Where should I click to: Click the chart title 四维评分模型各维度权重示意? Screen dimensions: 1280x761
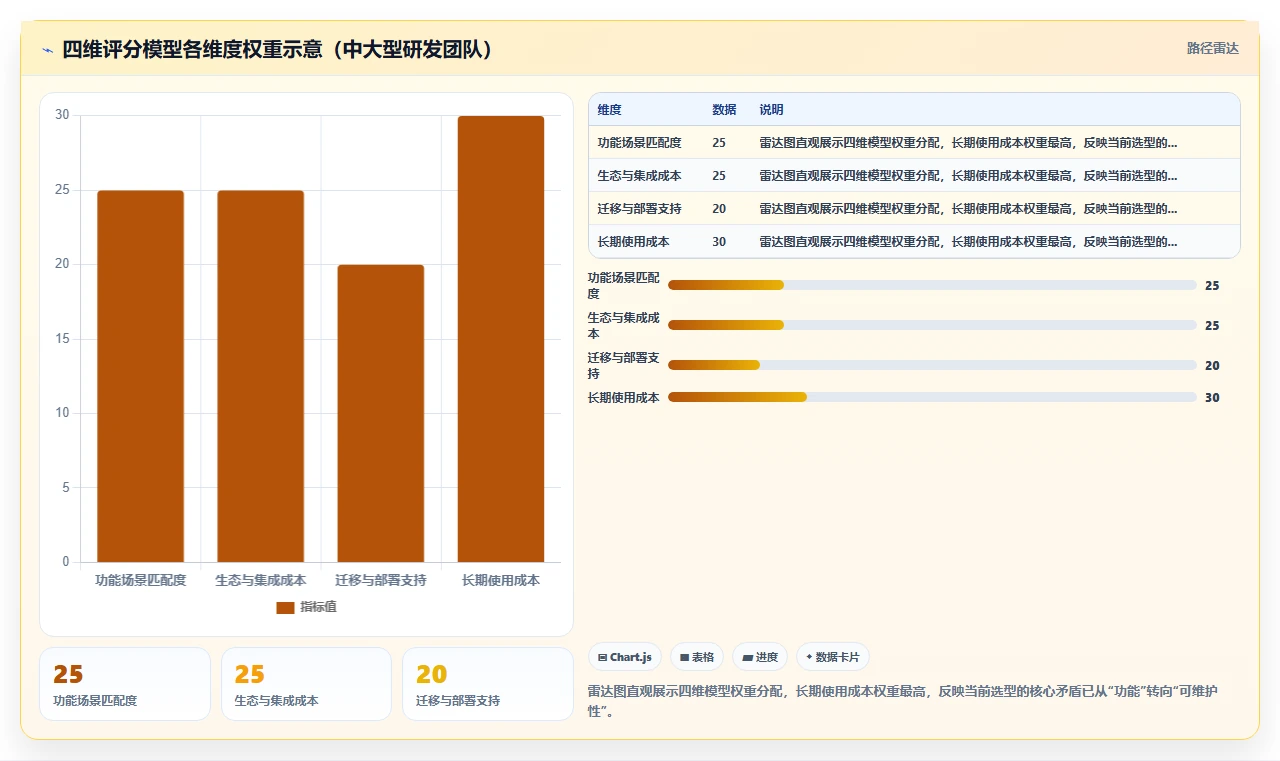tap(278, 50)
